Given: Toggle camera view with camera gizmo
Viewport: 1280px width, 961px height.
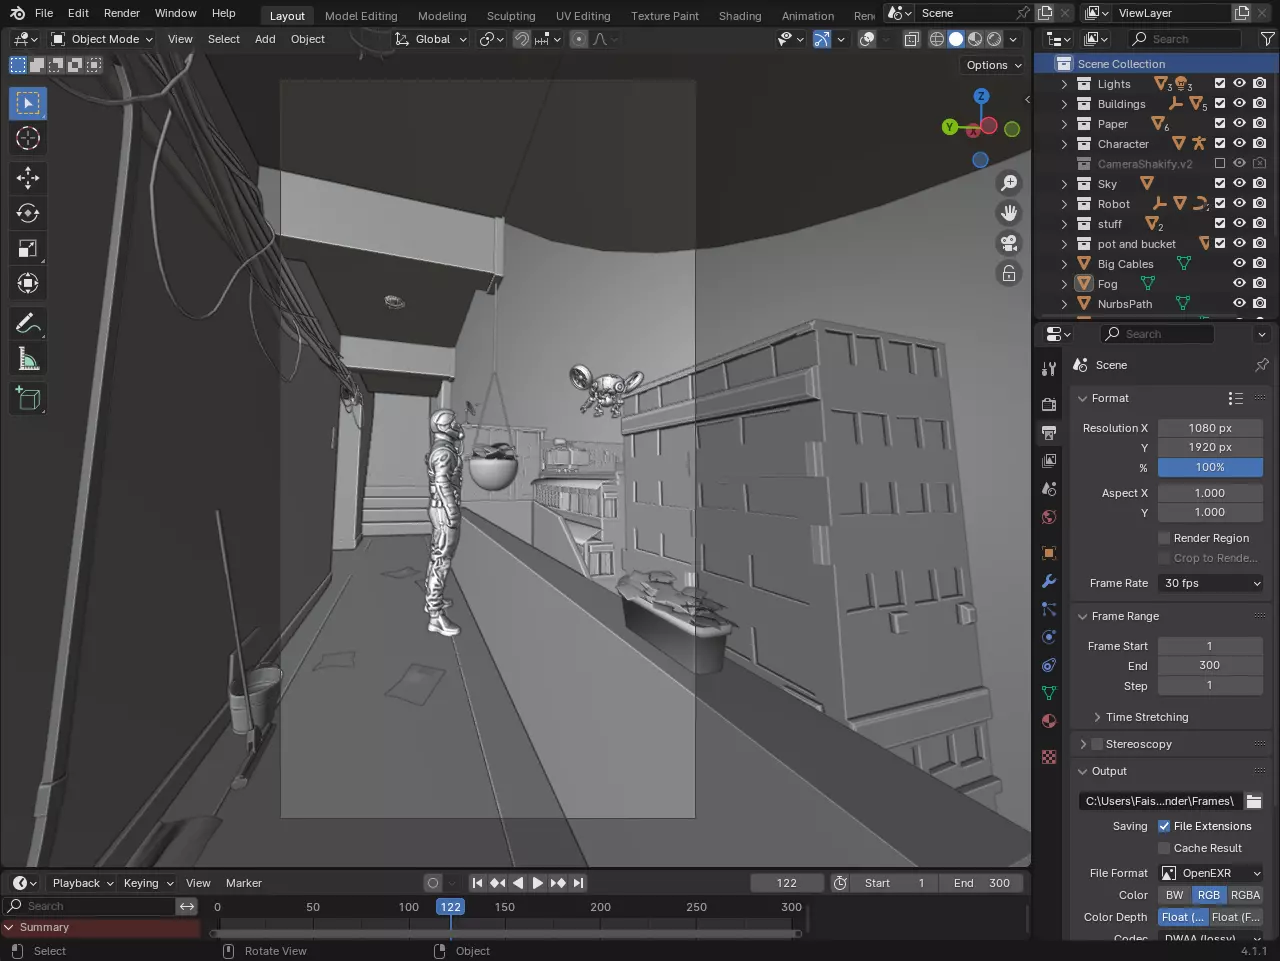Looking at the screenshot, I should click(x=1009, y=243).
